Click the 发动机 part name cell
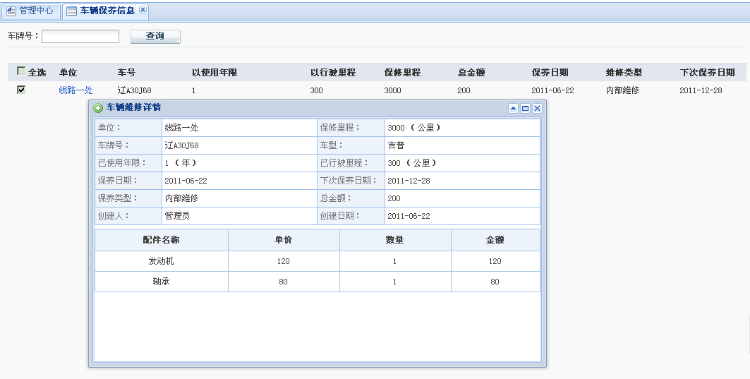This screenshot has height=379, width=750. coord(161,261)
